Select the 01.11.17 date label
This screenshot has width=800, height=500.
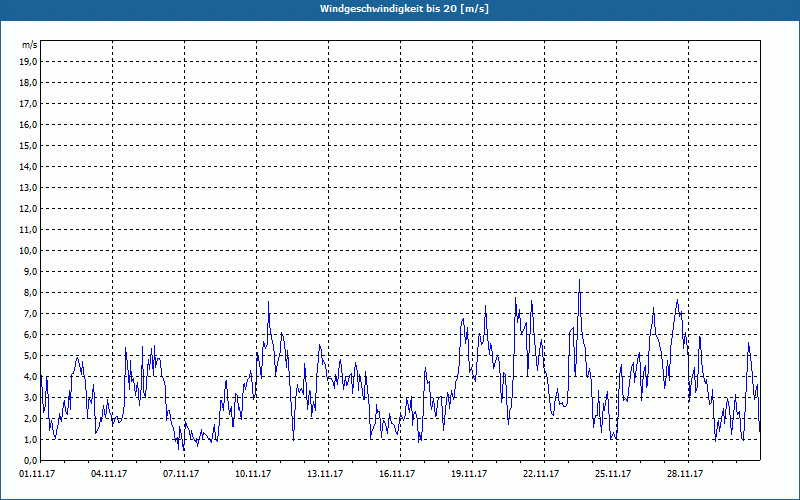[37, 474]
